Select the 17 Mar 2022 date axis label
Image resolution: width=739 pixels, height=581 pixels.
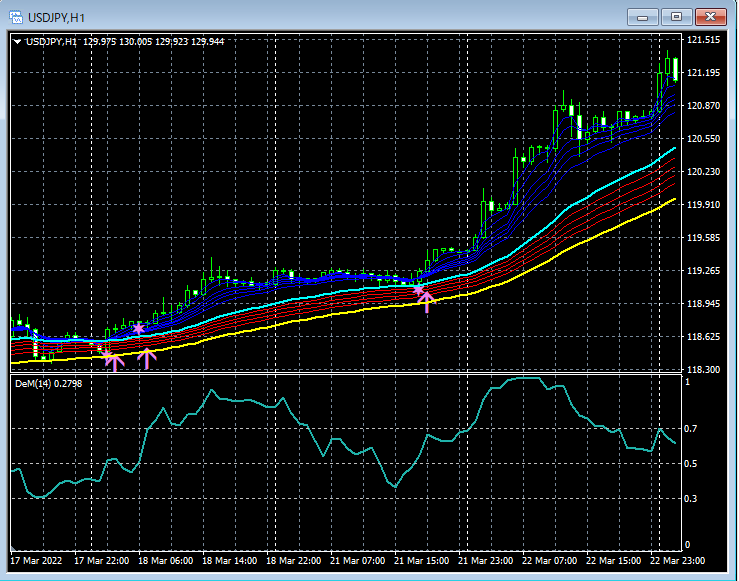point(36,560)
